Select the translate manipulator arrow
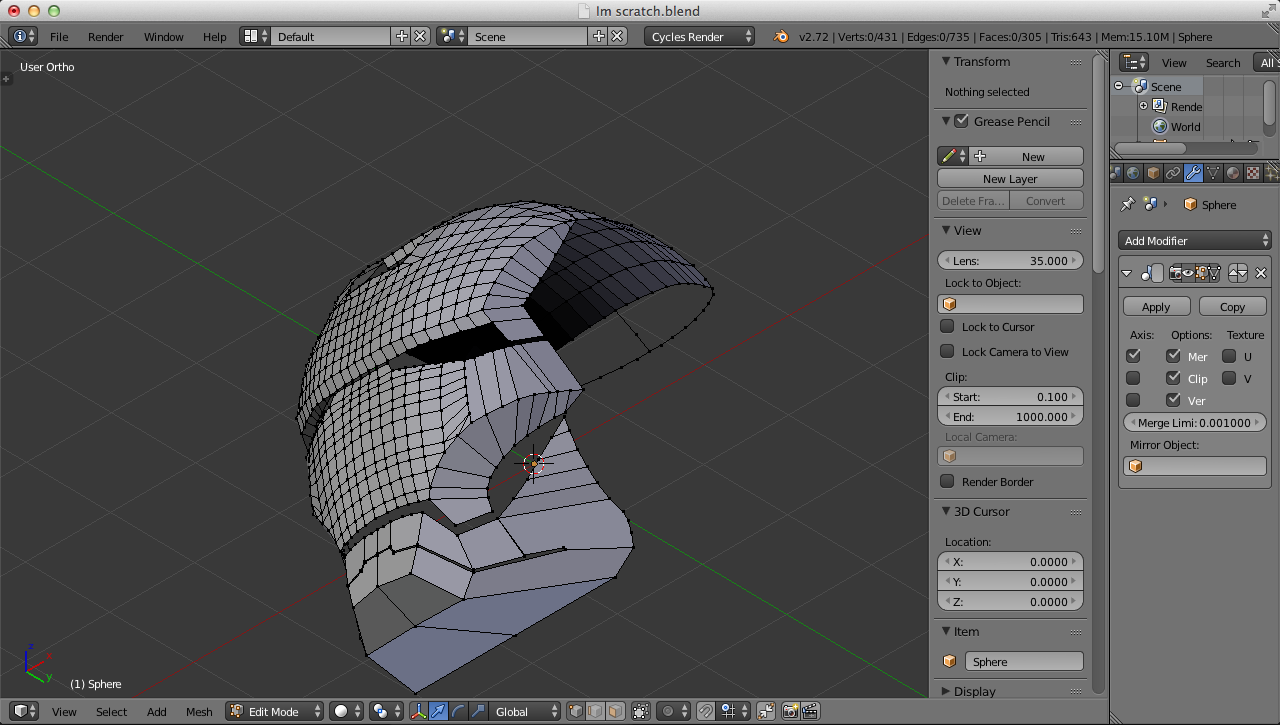The width and height of the screenshot is (1280, 725). coord(439,711)
